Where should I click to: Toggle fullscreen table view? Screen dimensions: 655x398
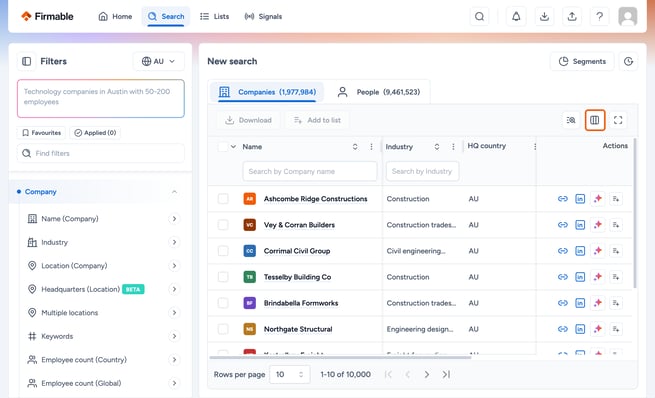pos(618,120)
